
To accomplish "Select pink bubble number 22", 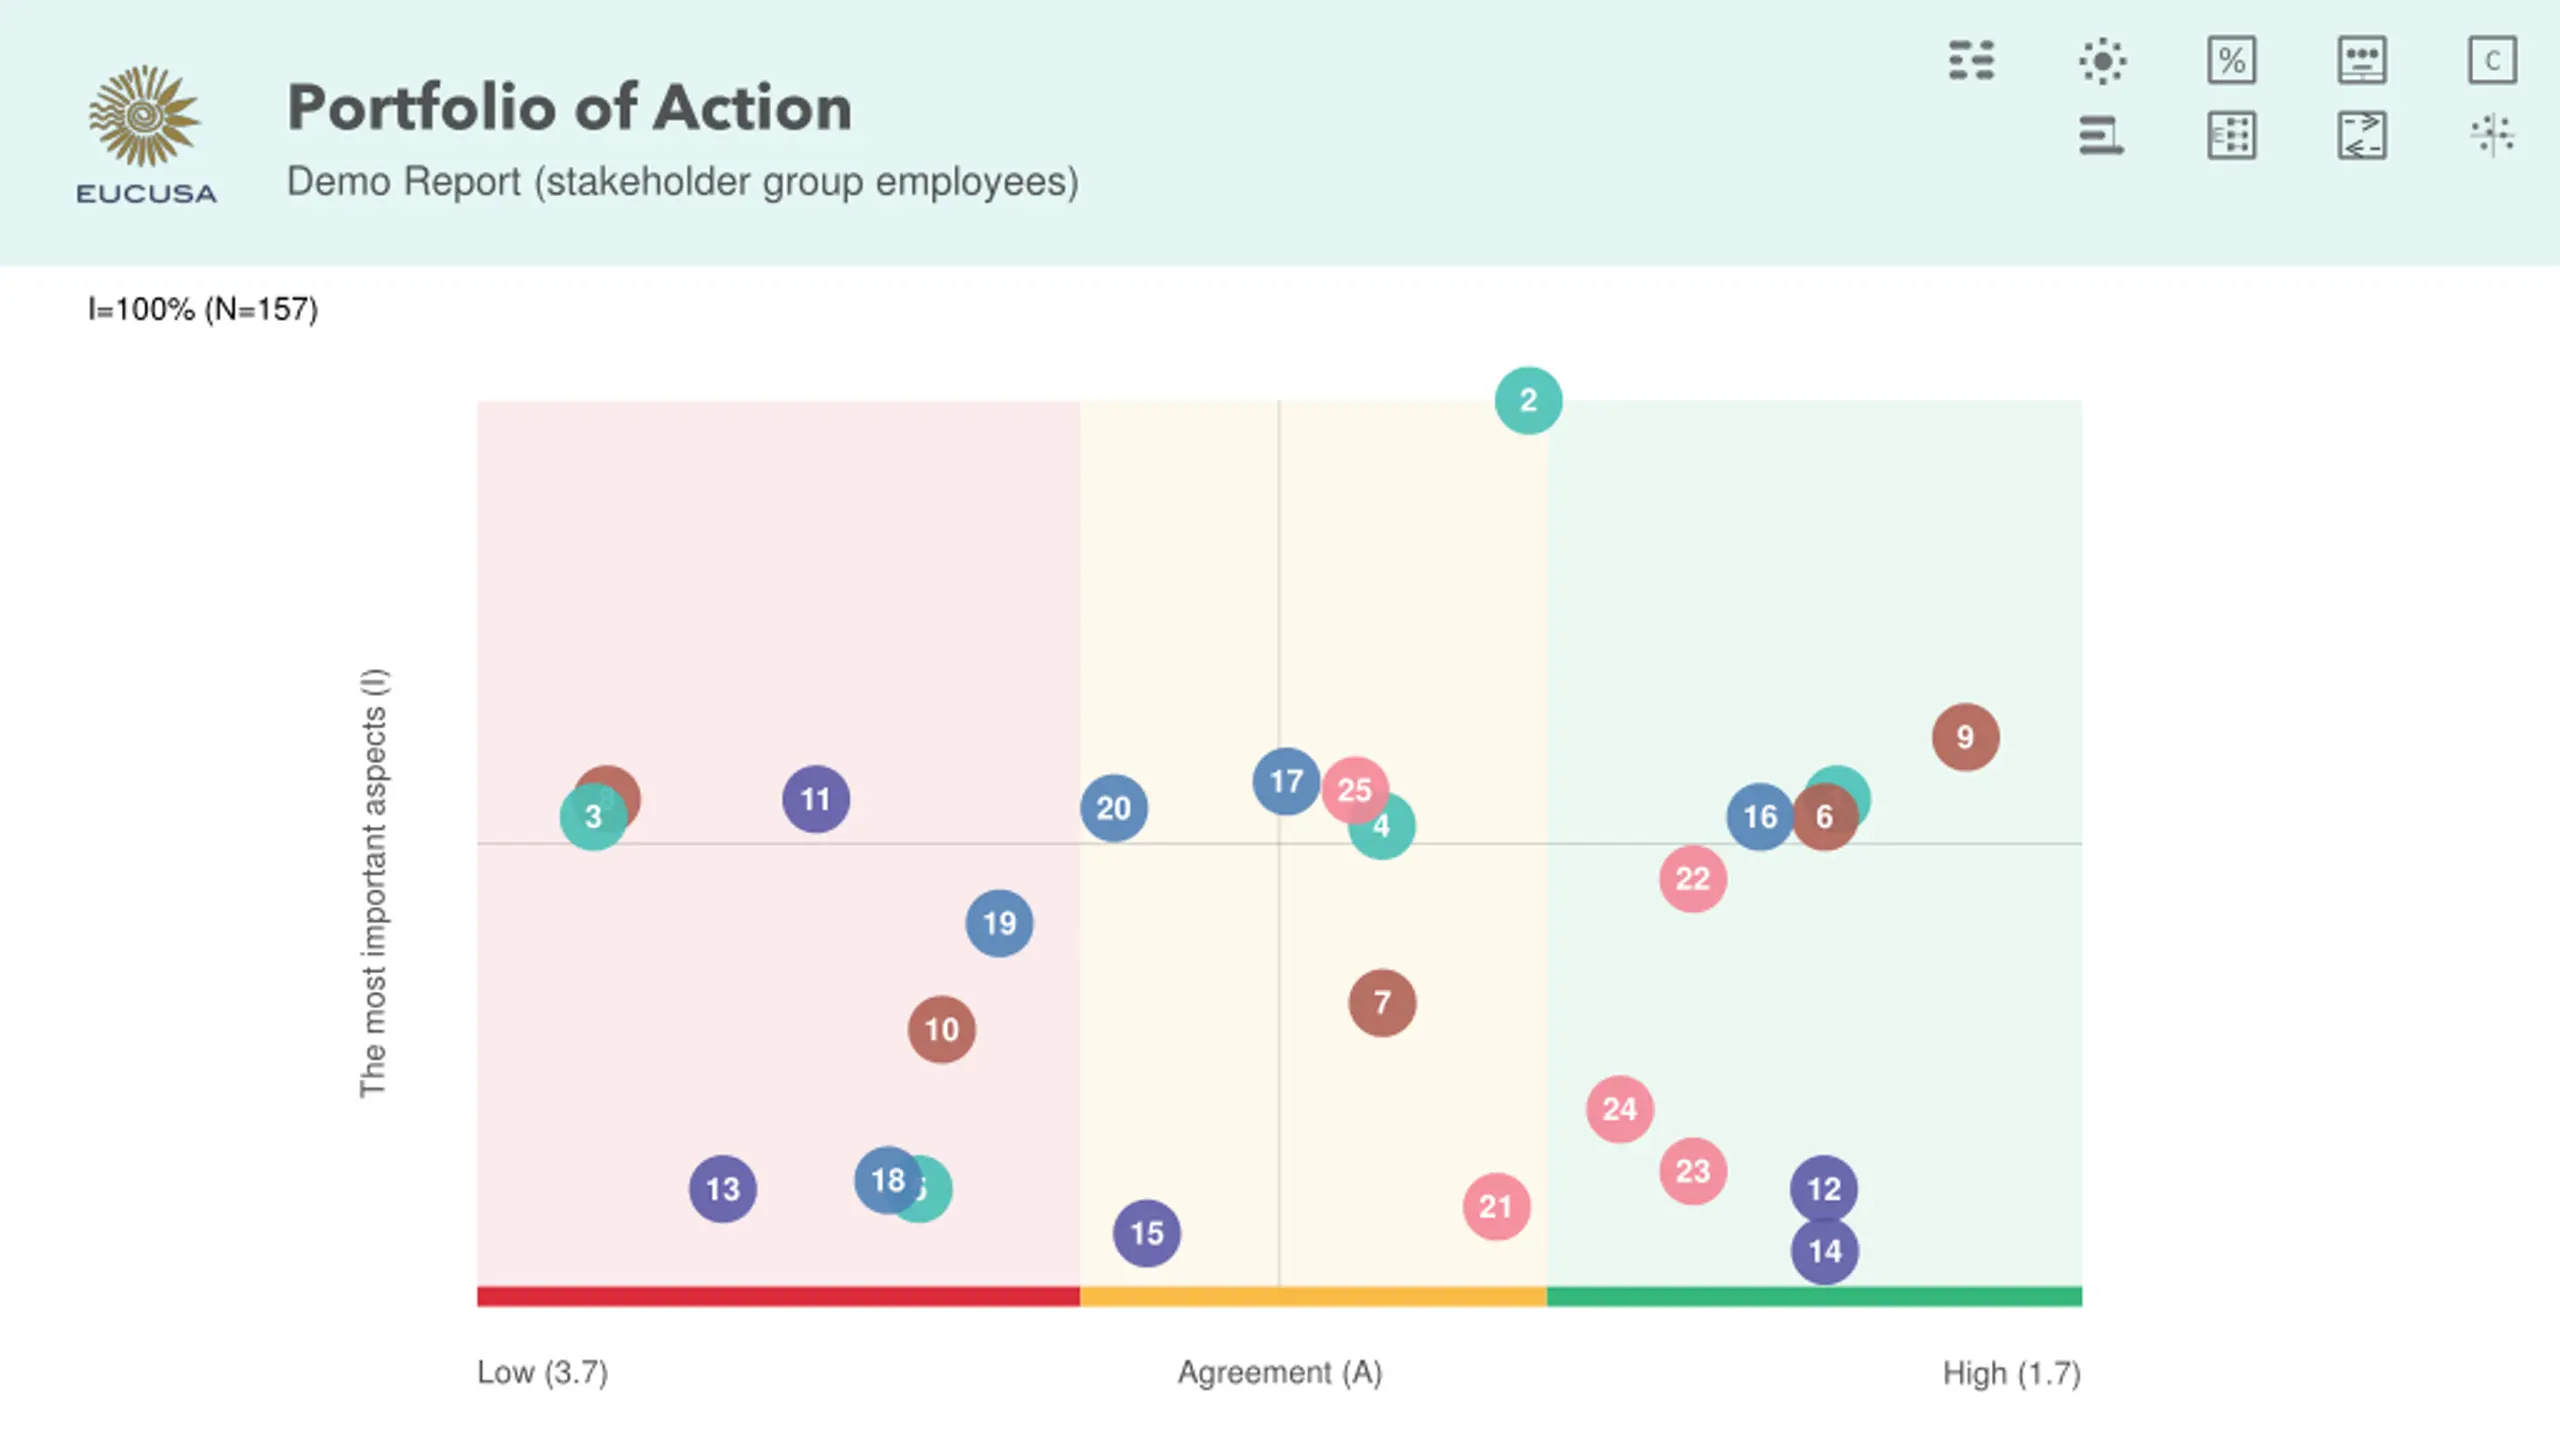I will click(1692, 879).
